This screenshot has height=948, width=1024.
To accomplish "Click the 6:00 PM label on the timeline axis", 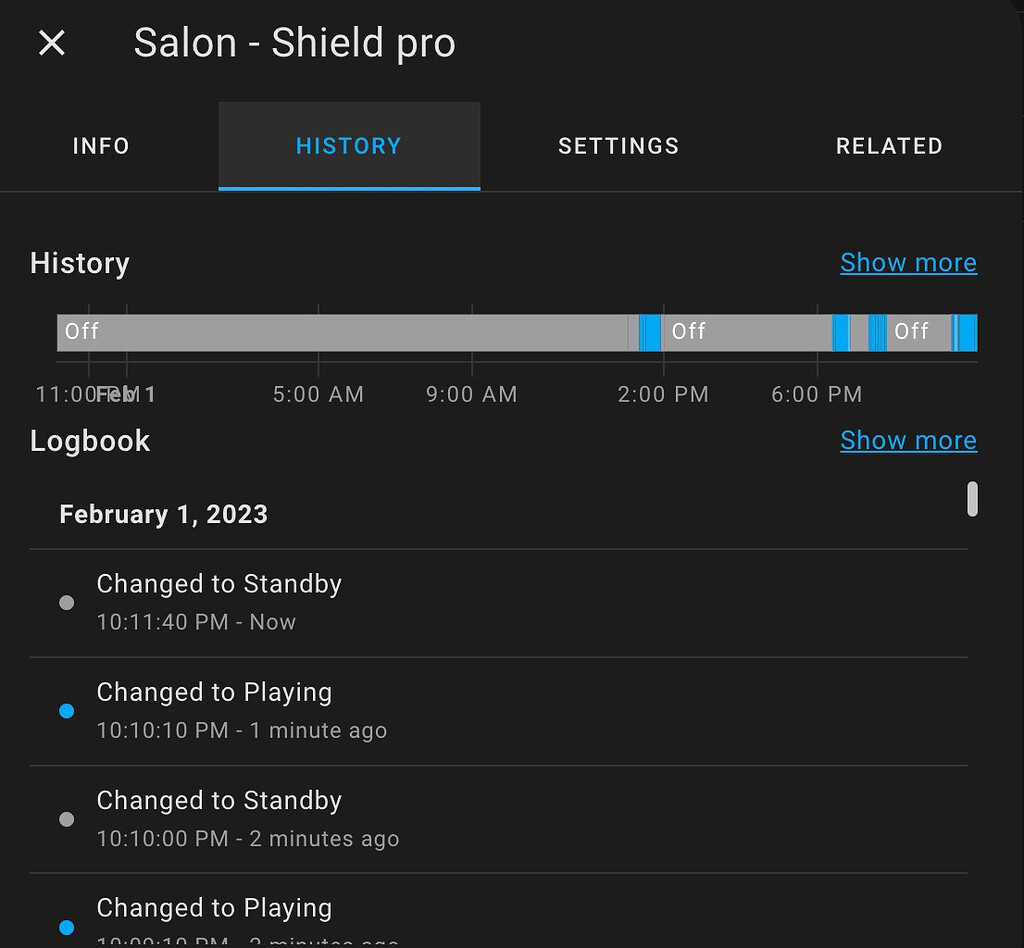I will [816, 394].
